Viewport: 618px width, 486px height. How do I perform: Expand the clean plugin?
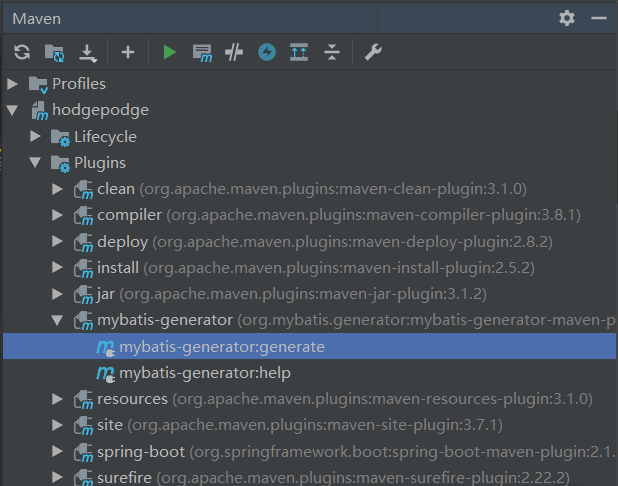click(58, 189)
